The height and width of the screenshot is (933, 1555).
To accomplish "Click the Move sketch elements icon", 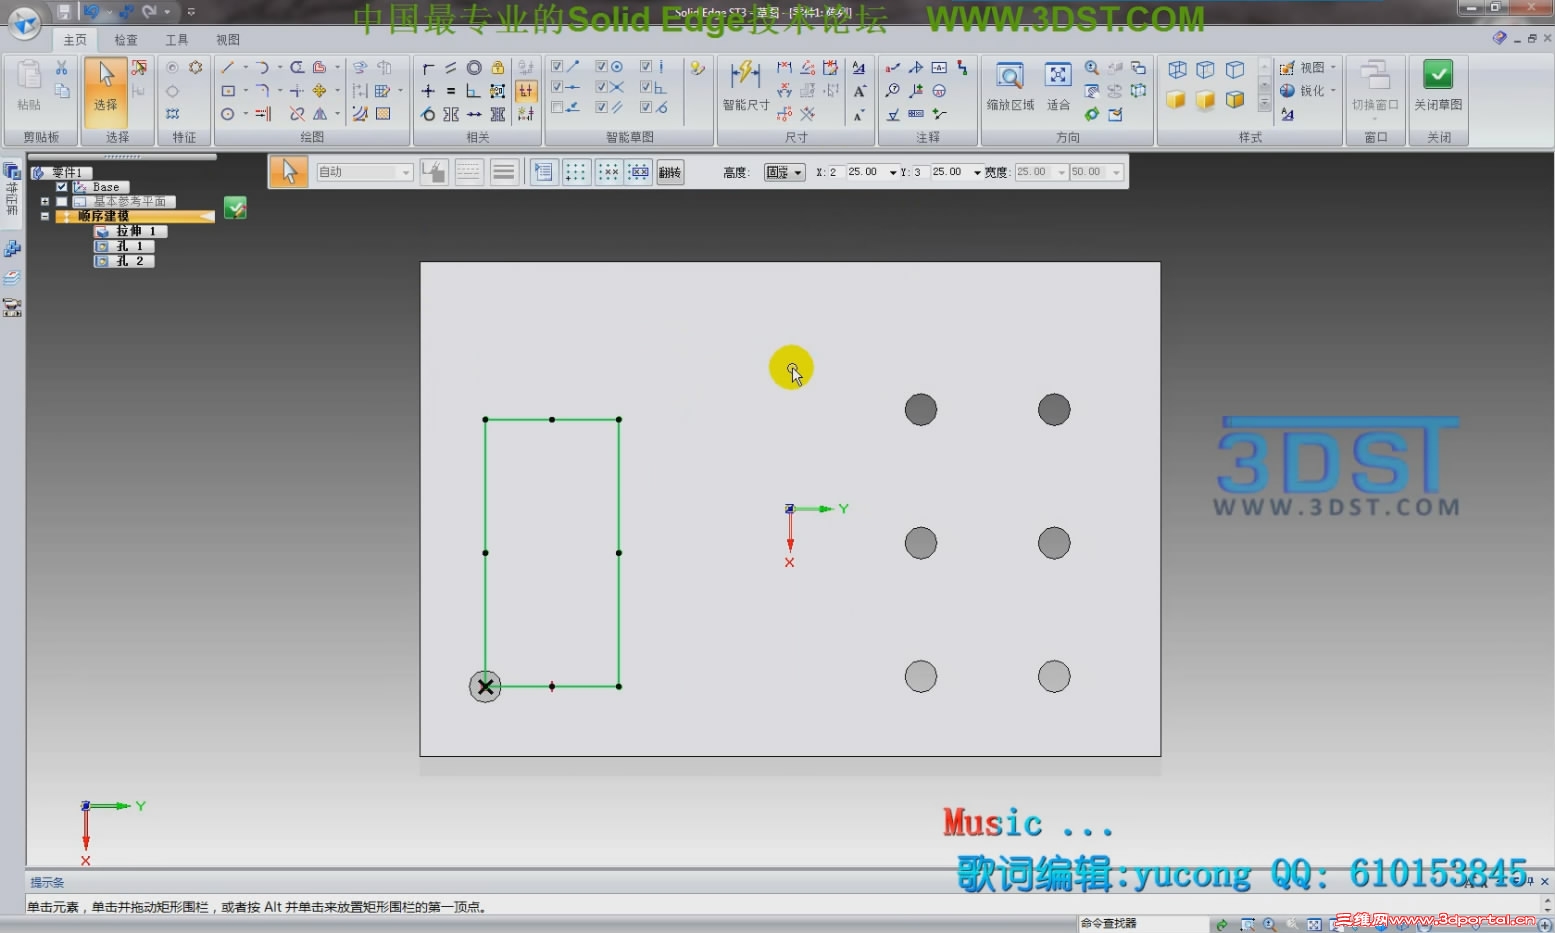I will (x=320, y=91).
